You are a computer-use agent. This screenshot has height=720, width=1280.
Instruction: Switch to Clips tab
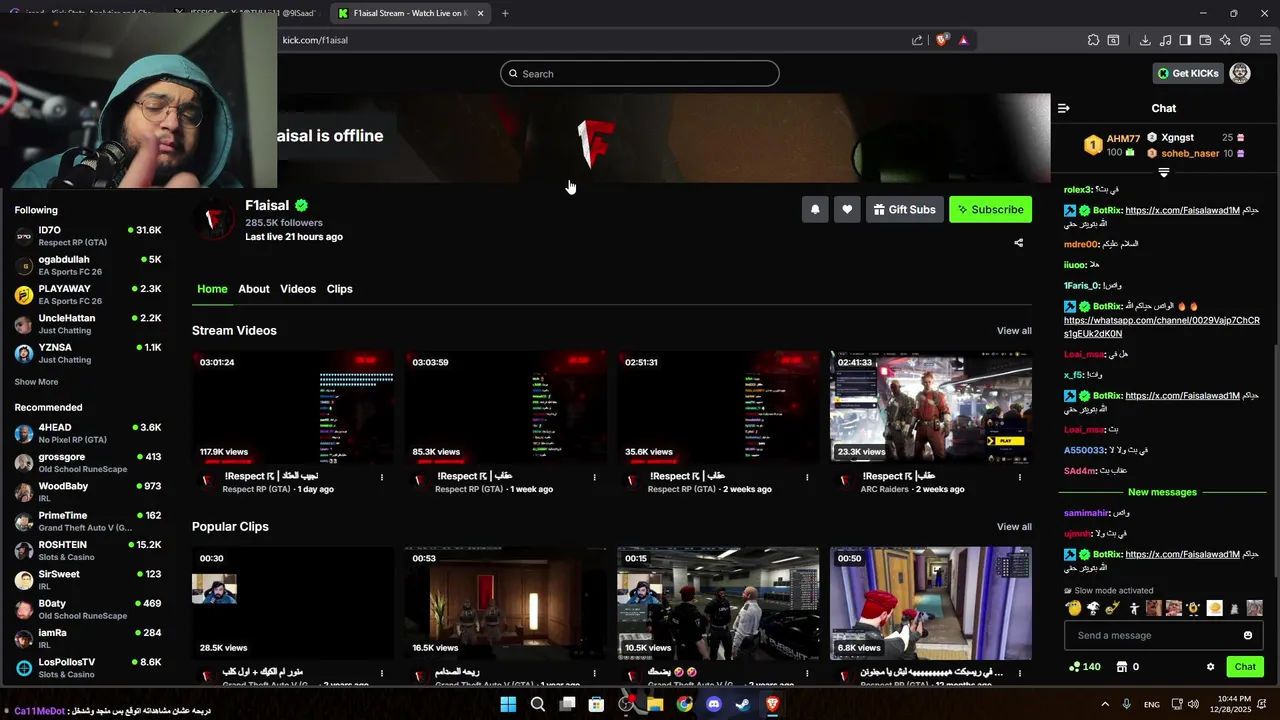click(340, 289)
